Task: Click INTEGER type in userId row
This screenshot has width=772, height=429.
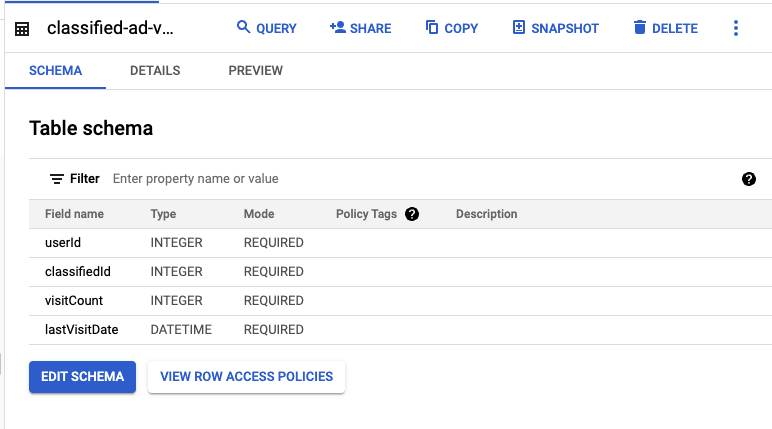Action: coord(176,242)
